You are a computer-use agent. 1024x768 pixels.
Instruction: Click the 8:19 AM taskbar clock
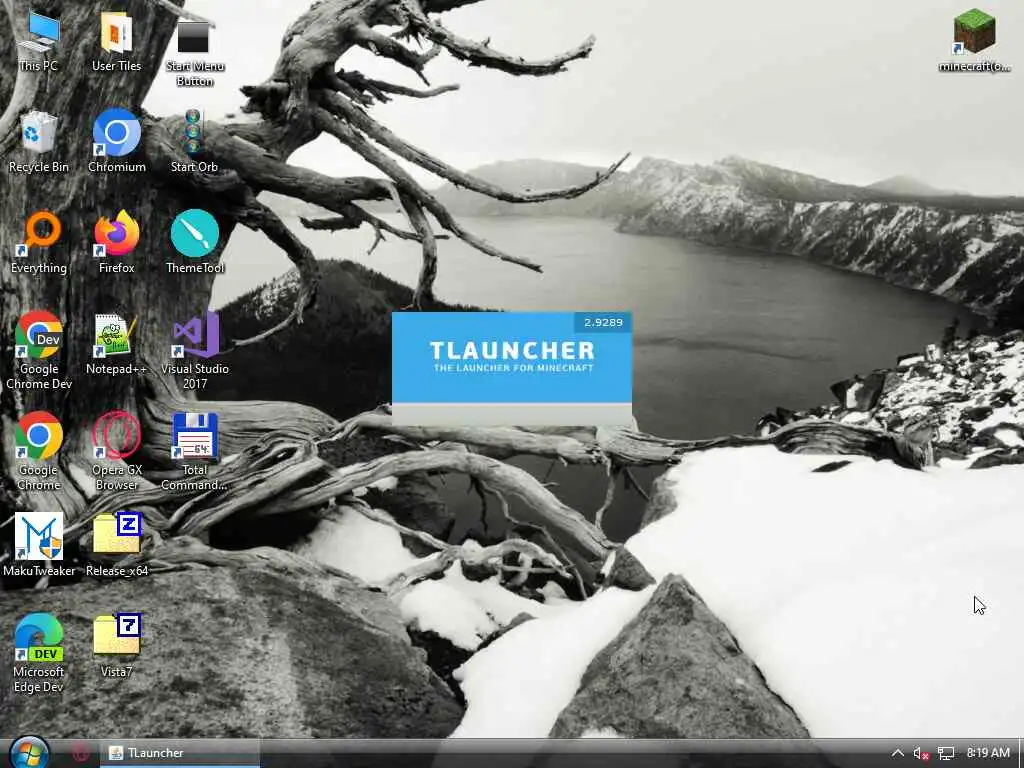tap(988, 753)
